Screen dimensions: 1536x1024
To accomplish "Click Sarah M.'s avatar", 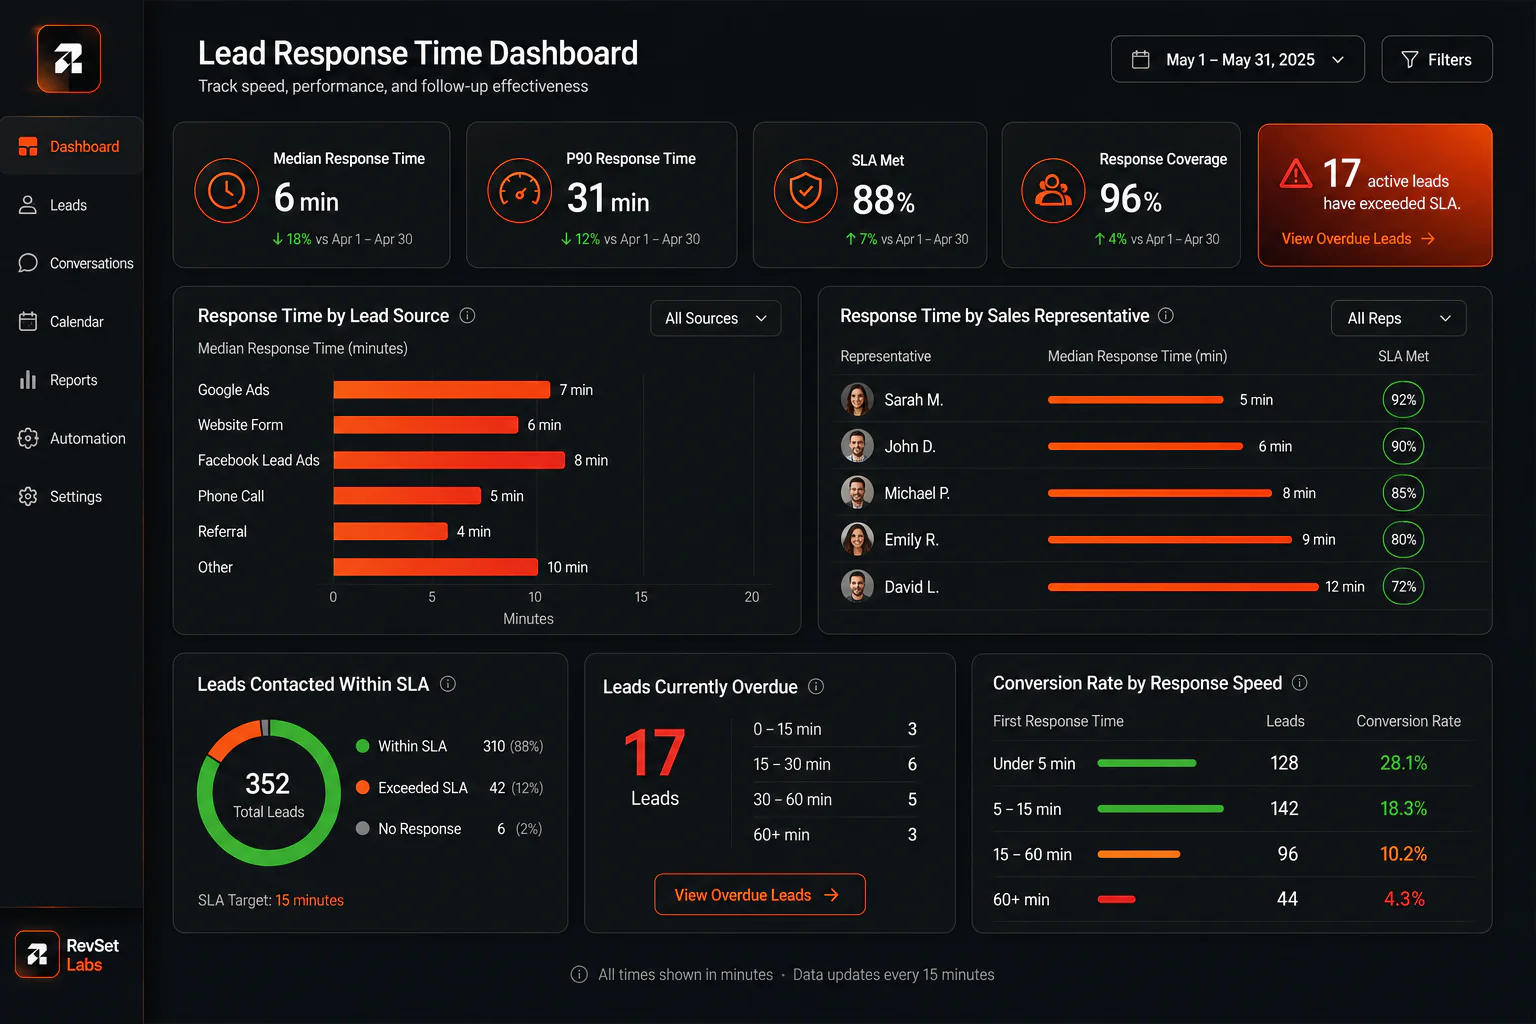I will [x=857, y=399].
